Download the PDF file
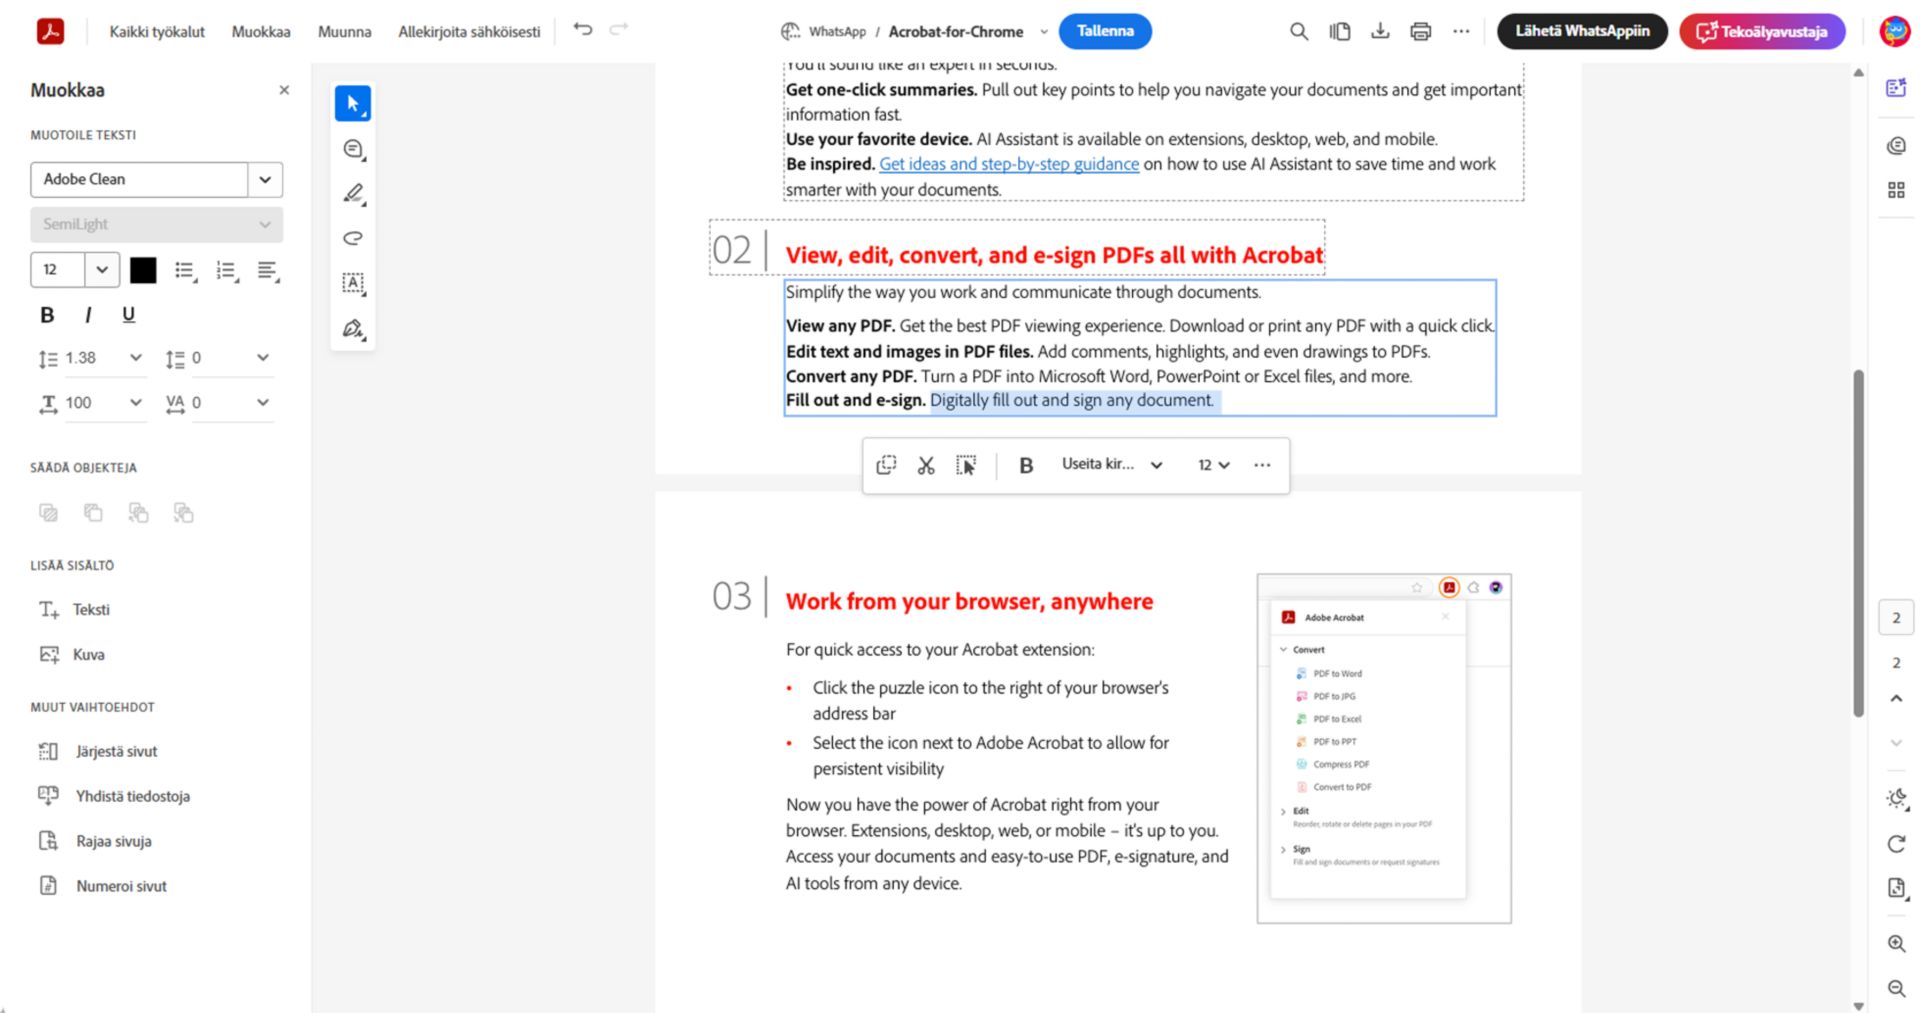The height and width of the screenshot is (1013, 1920). coord(1380,31)
